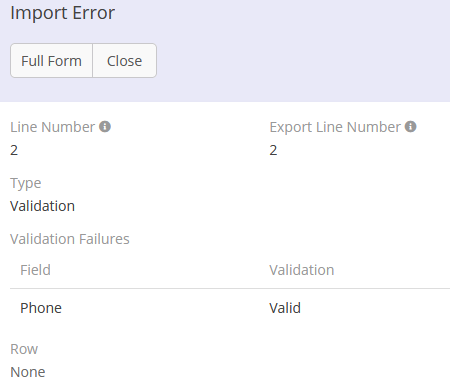
Task: Select the Valid validation cell
Action: [x=285, y=308]
